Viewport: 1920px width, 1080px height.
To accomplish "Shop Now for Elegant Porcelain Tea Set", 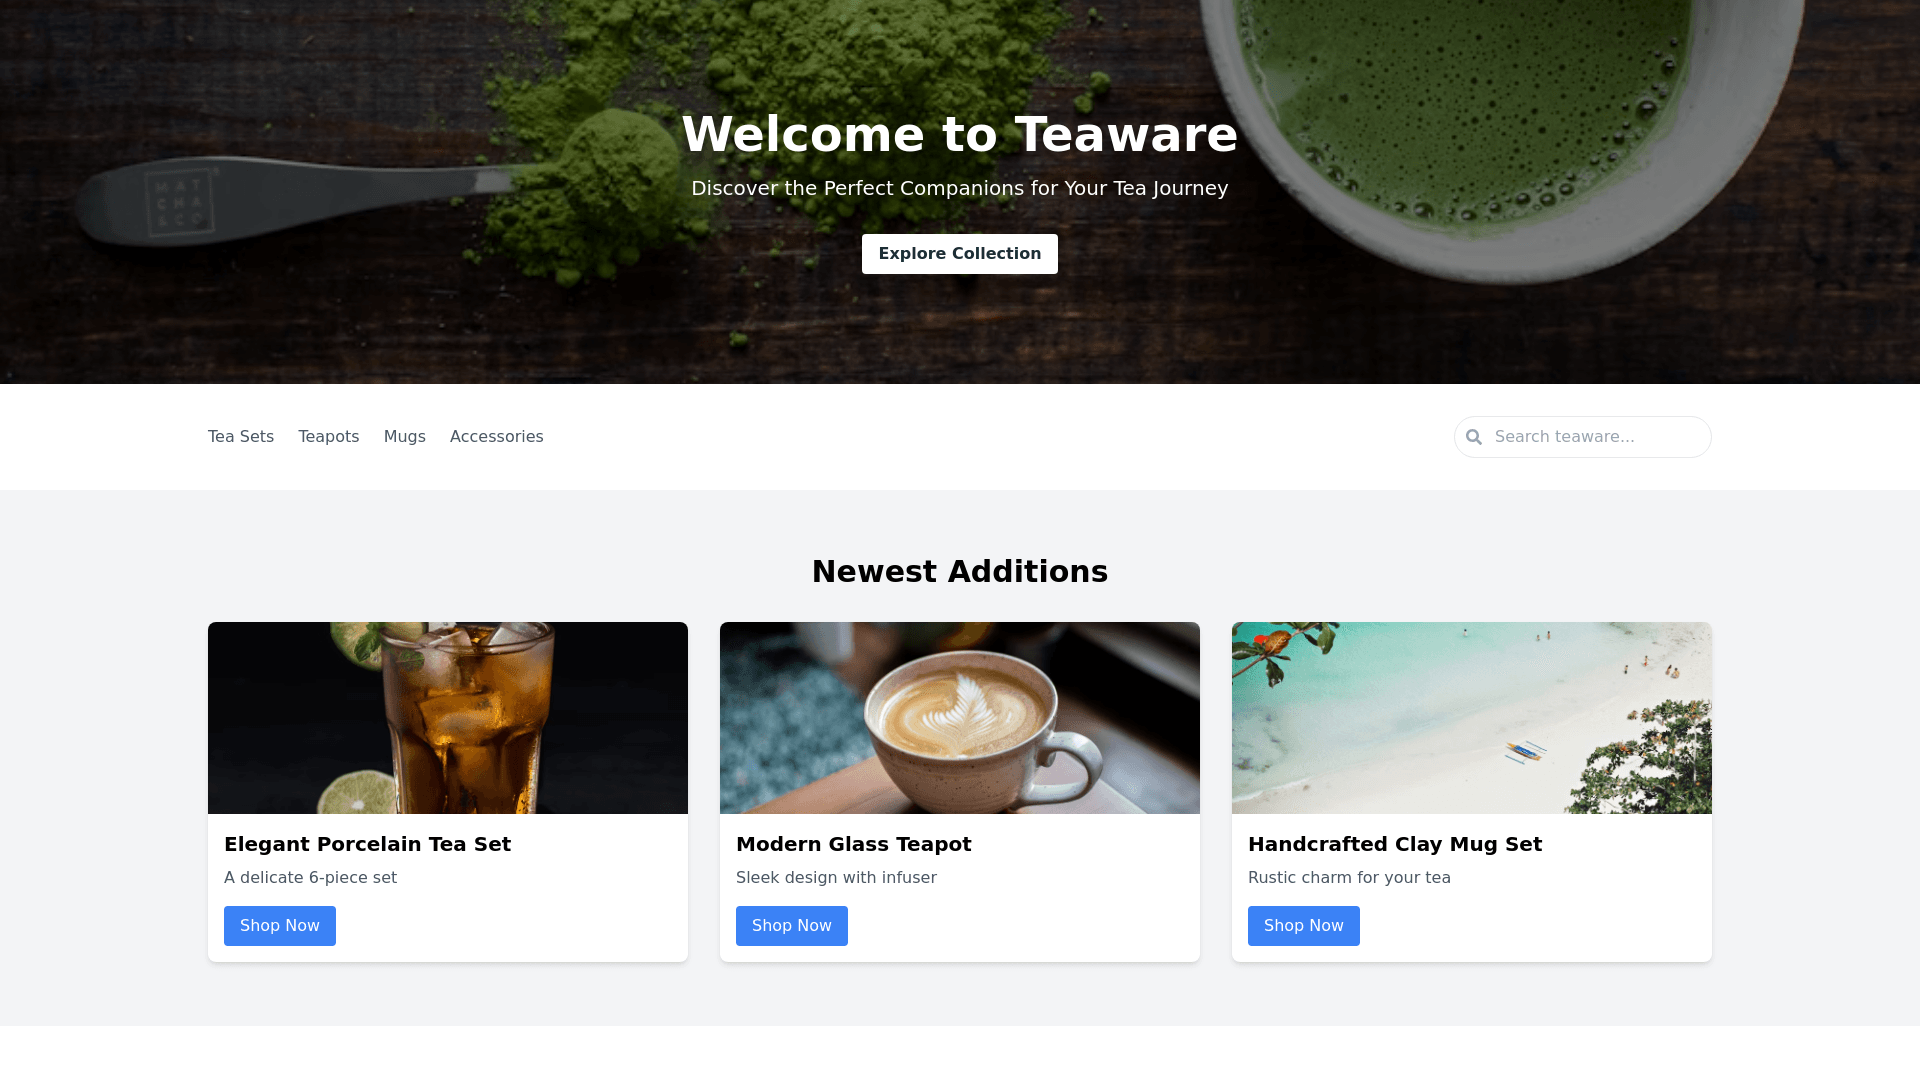I will click(x=280, y=926).
